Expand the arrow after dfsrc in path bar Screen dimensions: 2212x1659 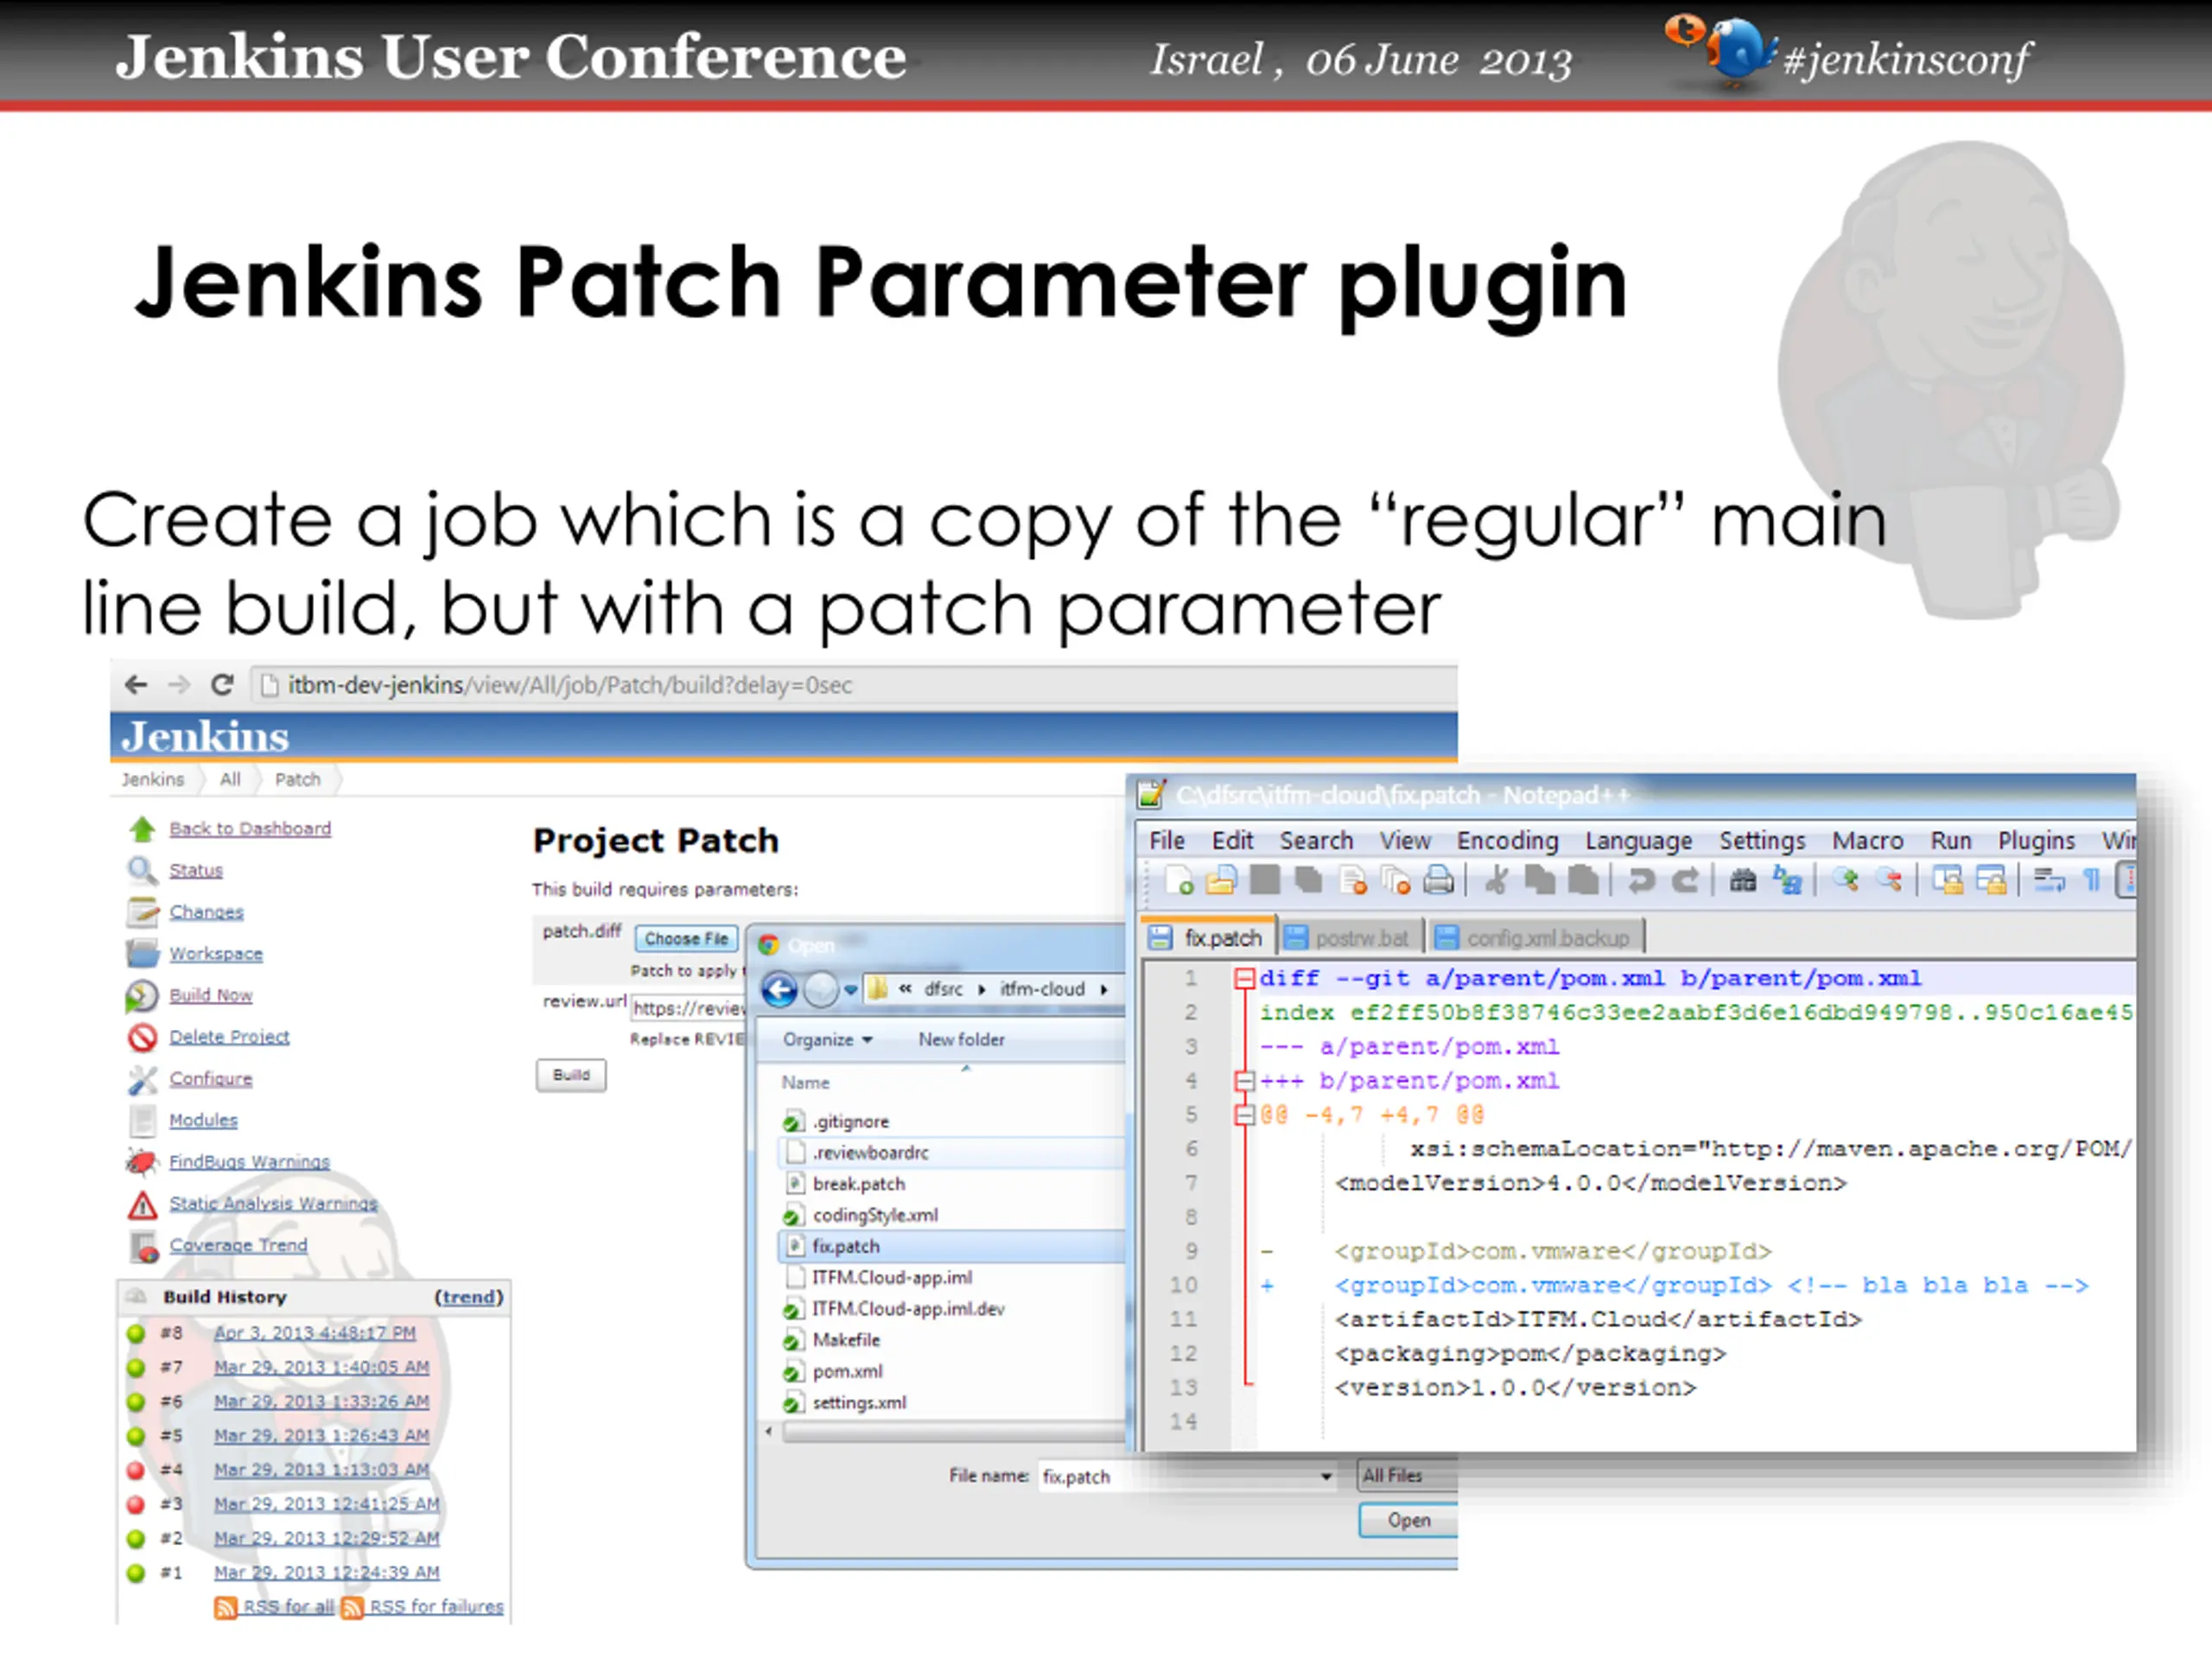coord(982,990)
